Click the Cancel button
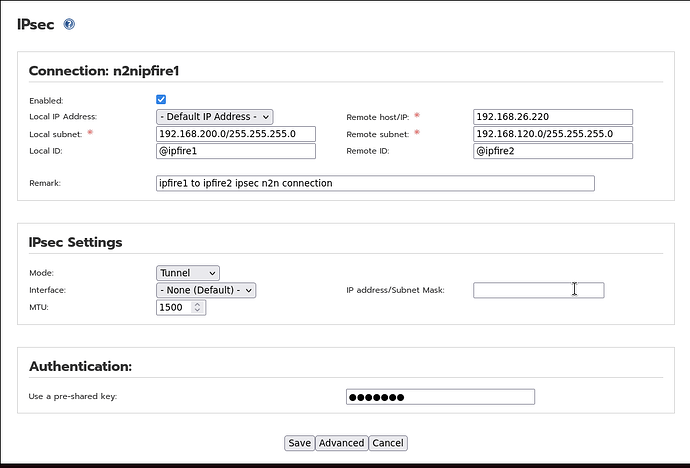 [x=388, y=443]
